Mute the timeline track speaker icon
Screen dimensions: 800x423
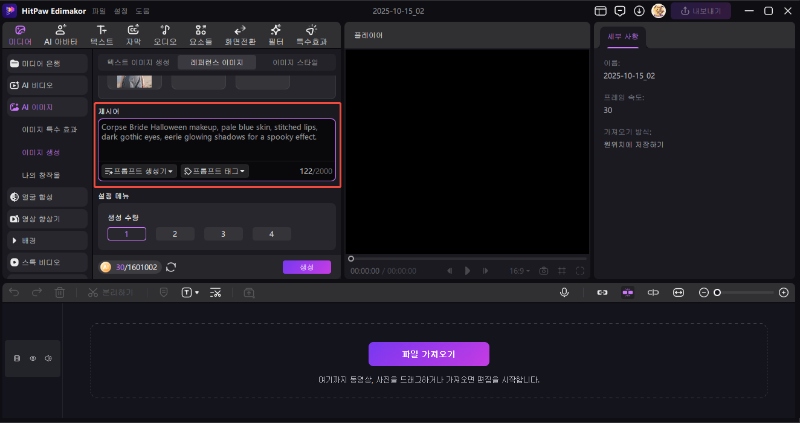coord(48,357)
